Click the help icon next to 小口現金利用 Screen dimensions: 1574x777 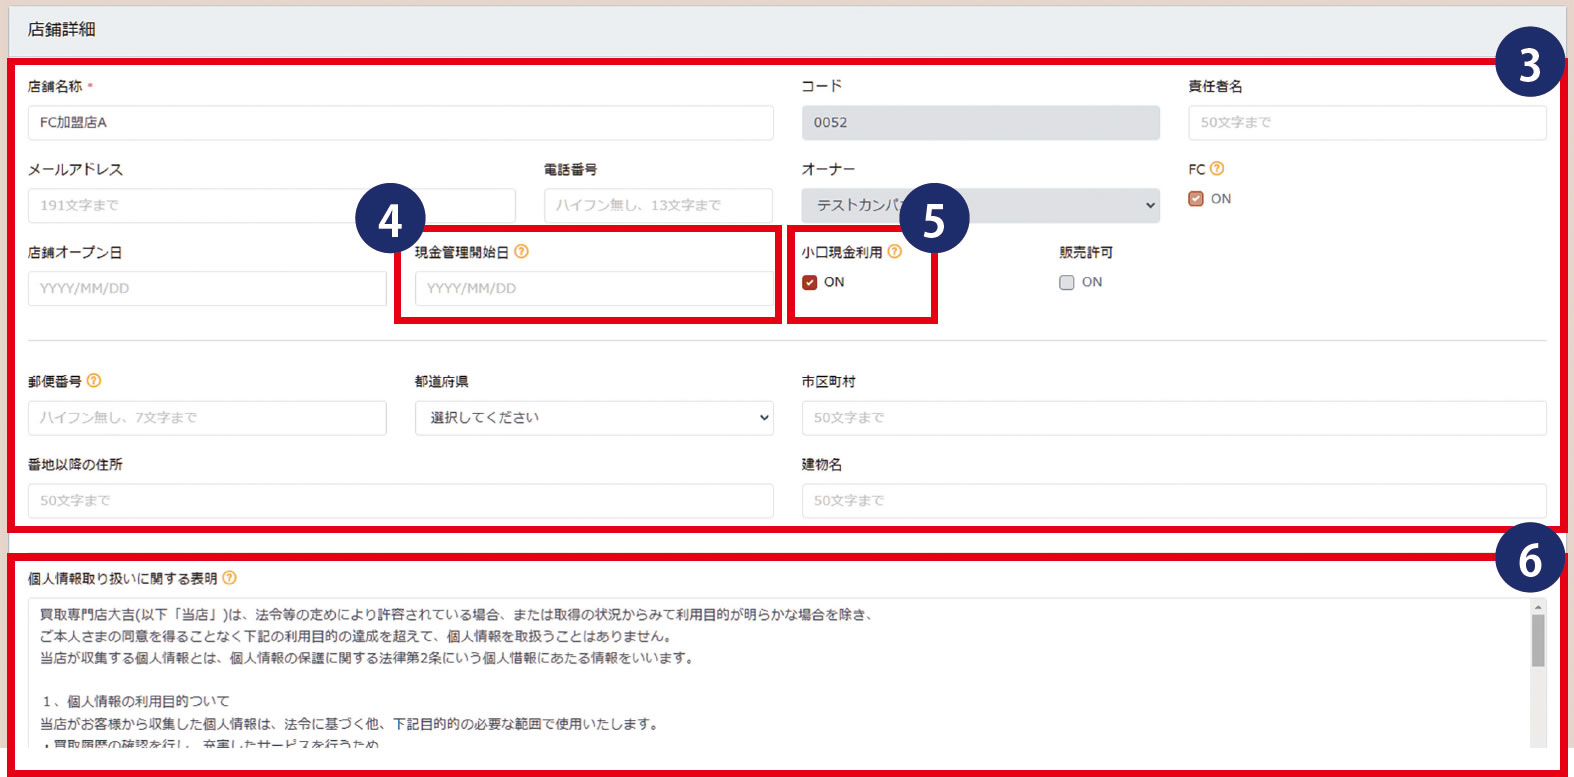894,252
